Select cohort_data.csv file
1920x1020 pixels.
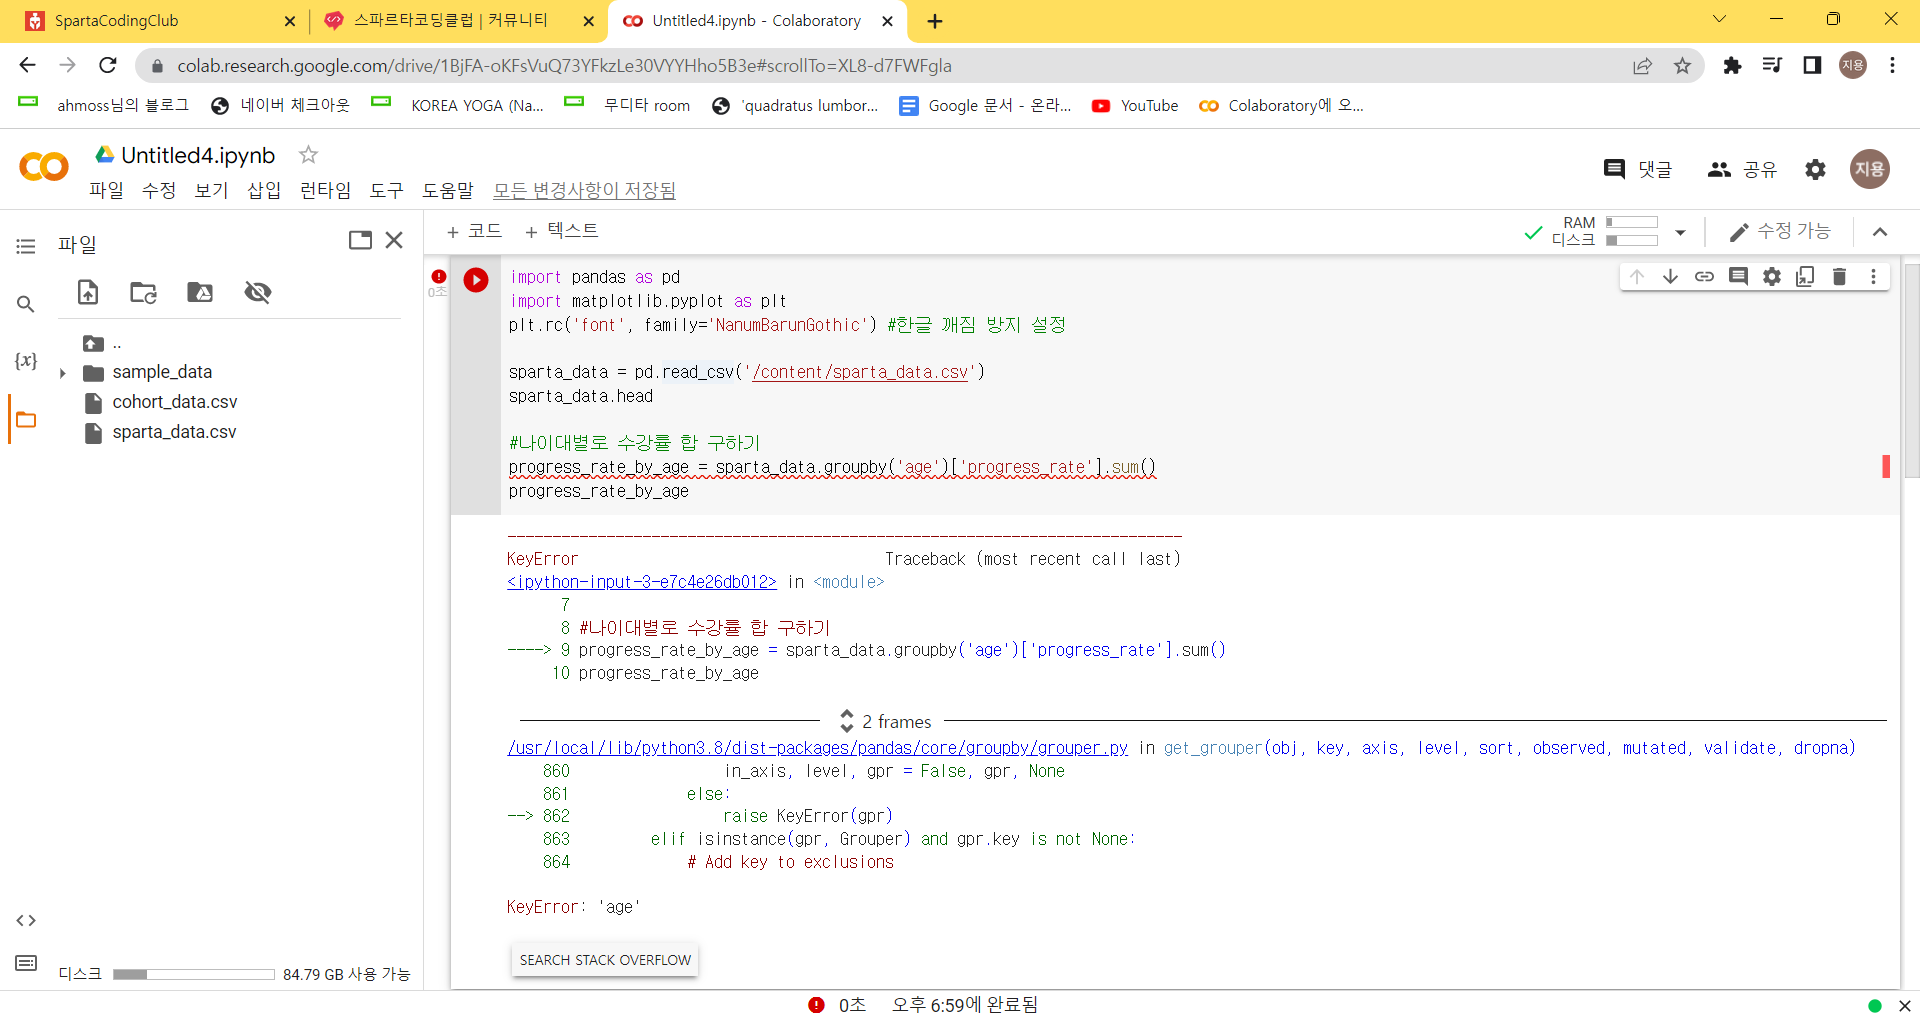pyautogui.click(x=174, y=402)
